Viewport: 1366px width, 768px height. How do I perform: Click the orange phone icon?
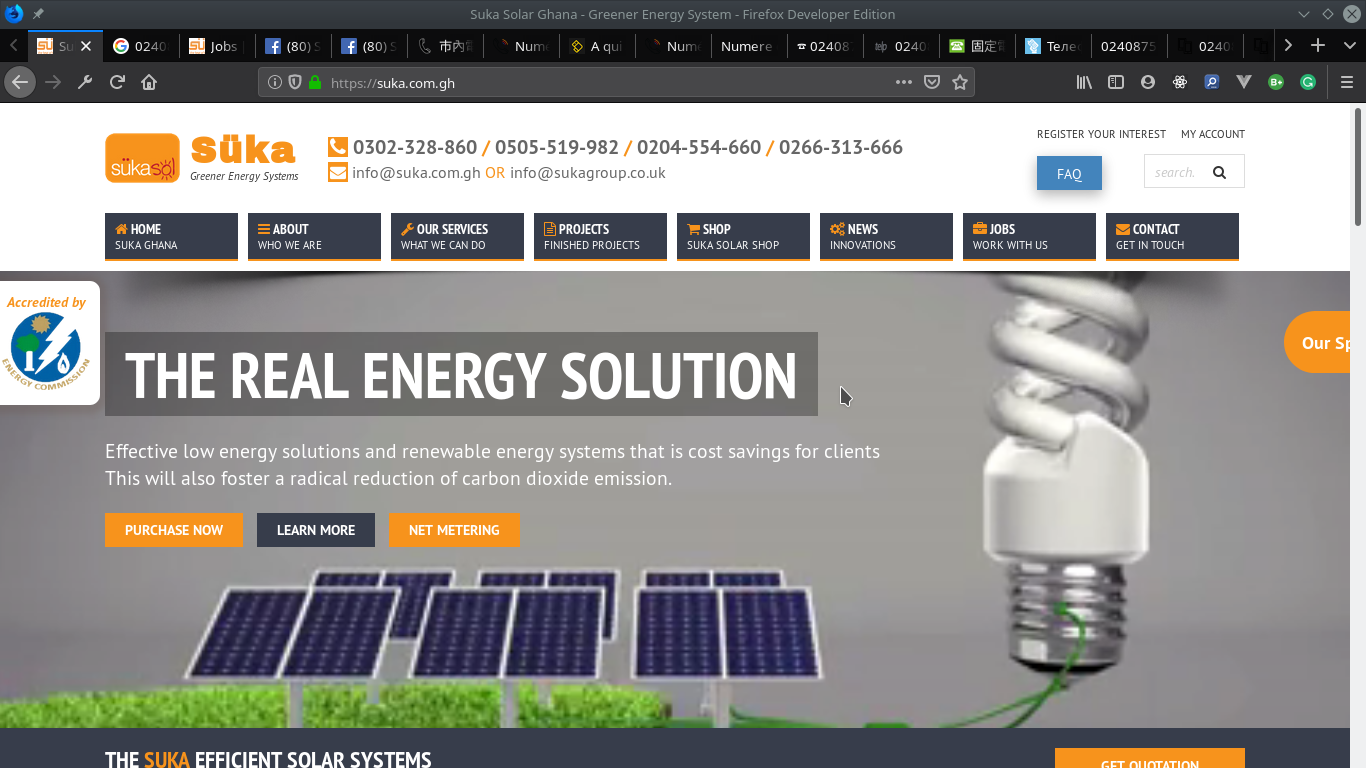coord(338,147)
